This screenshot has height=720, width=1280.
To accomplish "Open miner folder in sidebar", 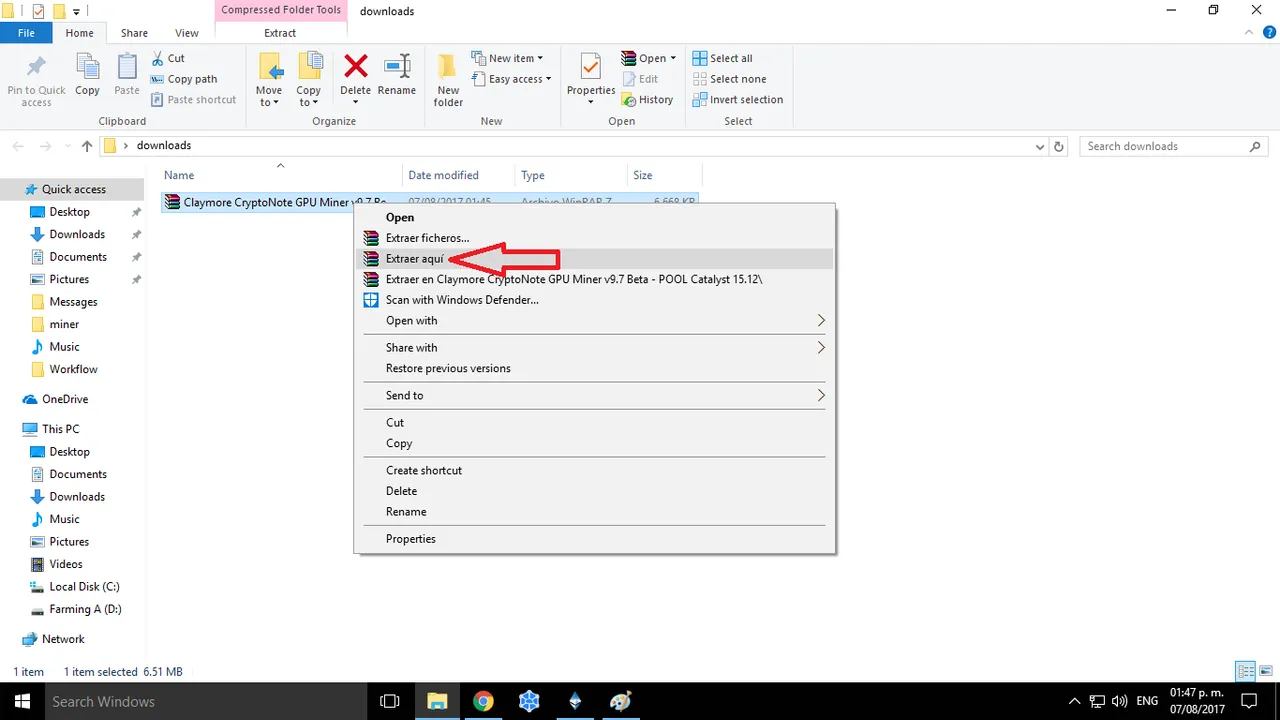I will tap(64, 324).
